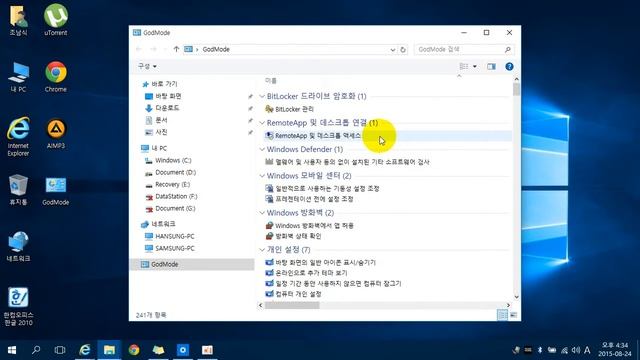This screenshot has height=360, width=640.
Task: Collapse the Windows 방화벽 group
Action: (x=262, y=213)
